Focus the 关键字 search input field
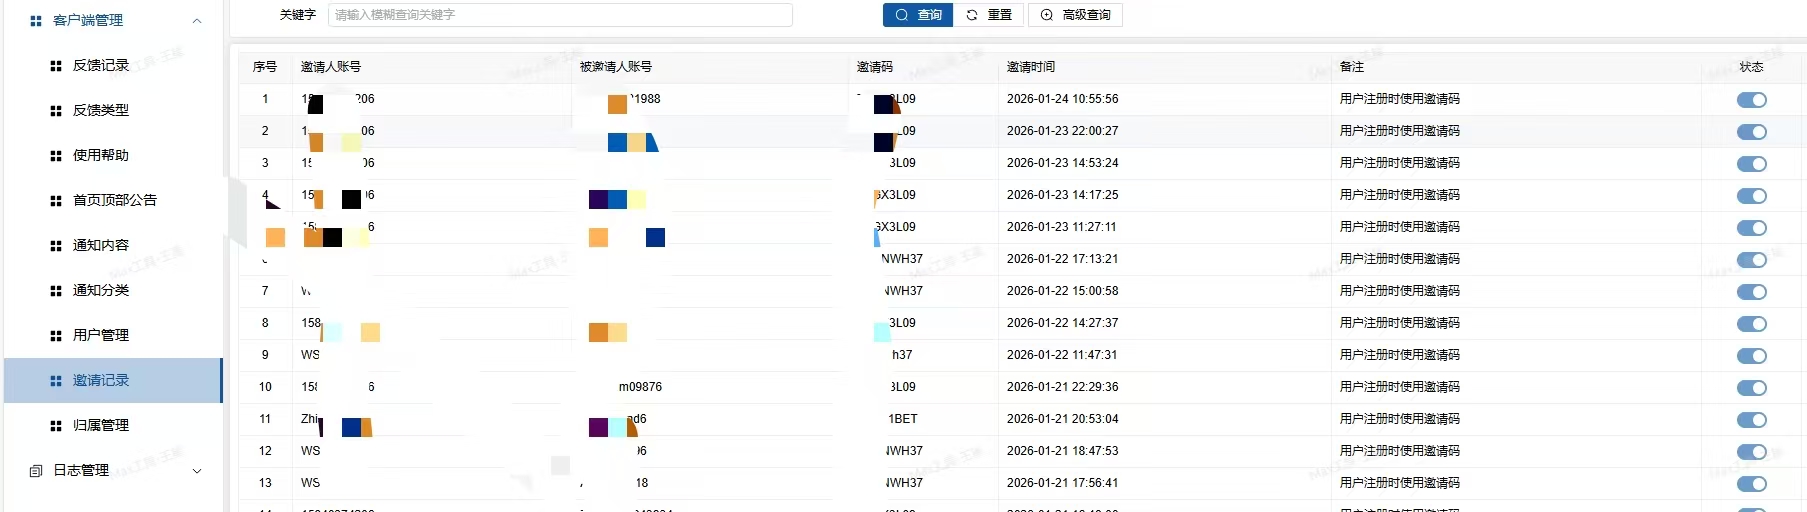Screen dimensions: 1807x512 tap(560, 15)
